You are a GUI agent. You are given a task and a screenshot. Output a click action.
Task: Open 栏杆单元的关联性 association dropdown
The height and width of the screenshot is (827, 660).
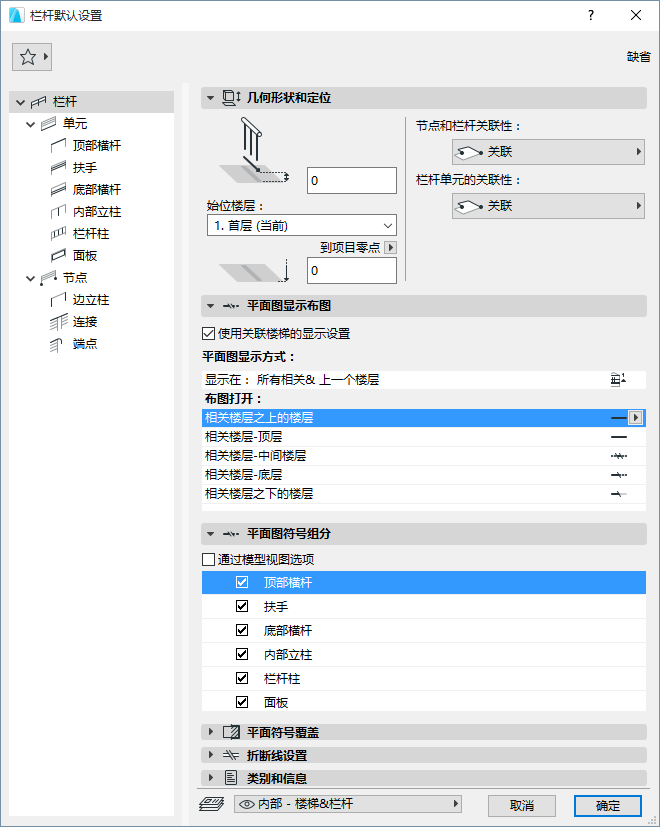(548, 206)
